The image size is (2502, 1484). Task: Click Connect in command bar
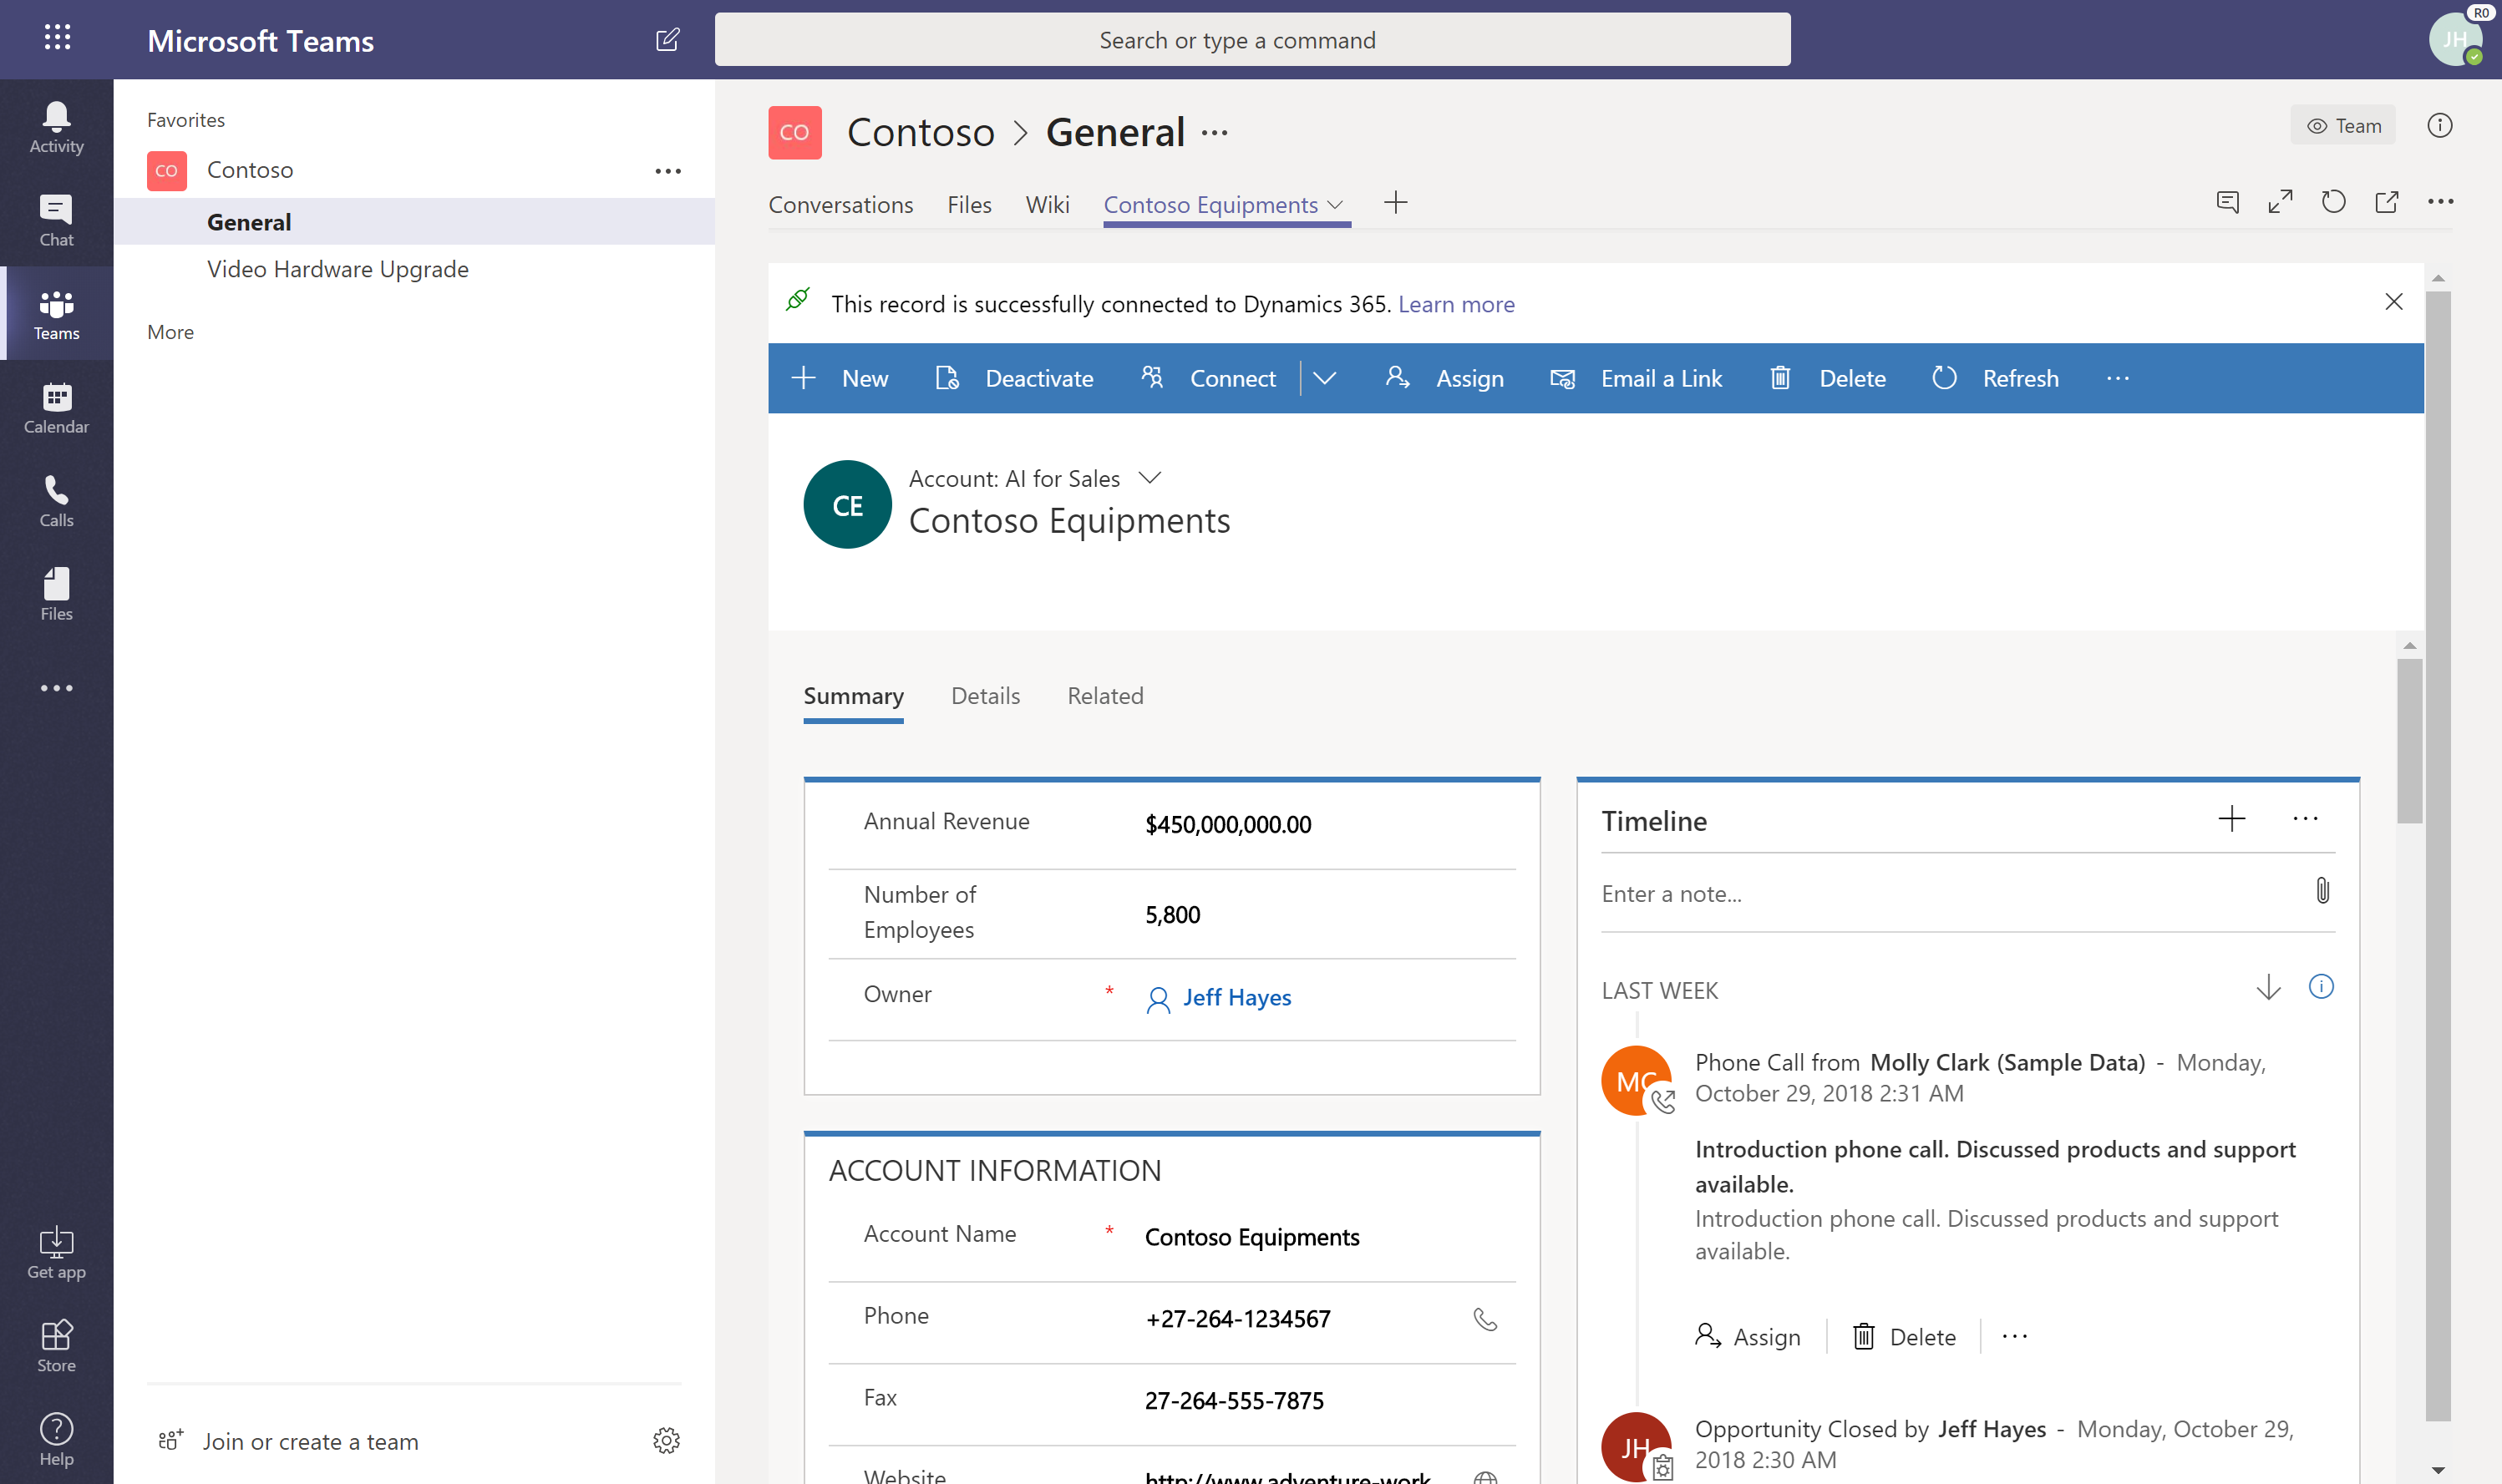pyautogui.click(x=1208, y=378)
